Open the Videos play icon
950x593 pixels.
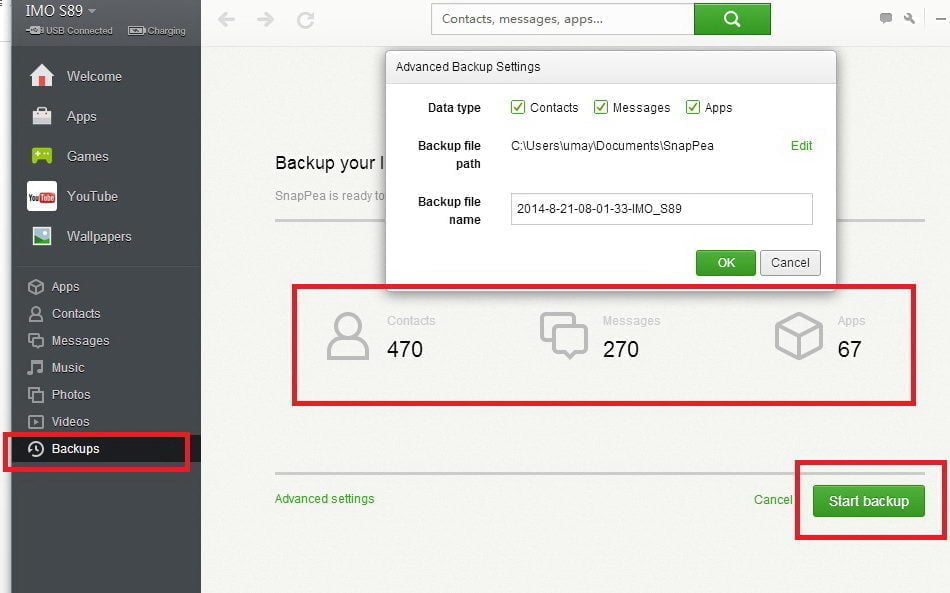point(36,422)
